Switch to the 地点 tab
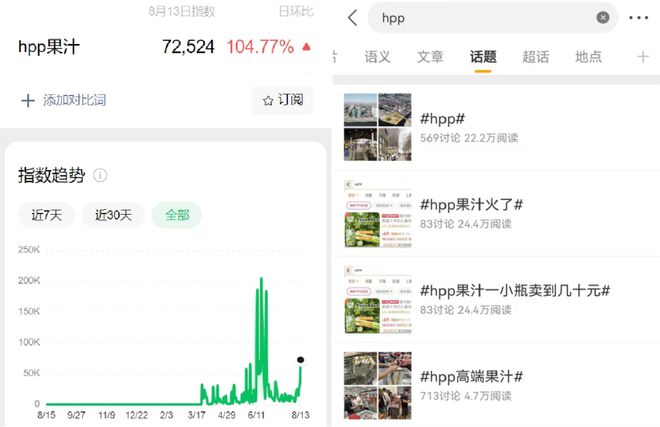The height and width of the screenshot is (427, 660). [588, 56]
